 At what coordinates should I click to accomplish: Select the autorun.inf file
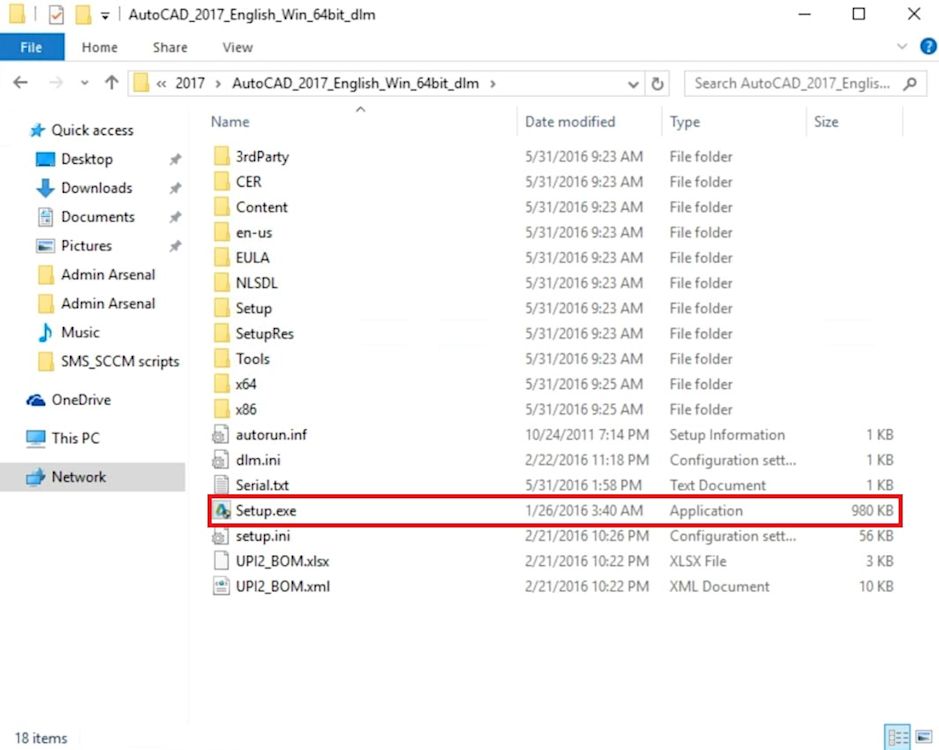click(271, 434)
